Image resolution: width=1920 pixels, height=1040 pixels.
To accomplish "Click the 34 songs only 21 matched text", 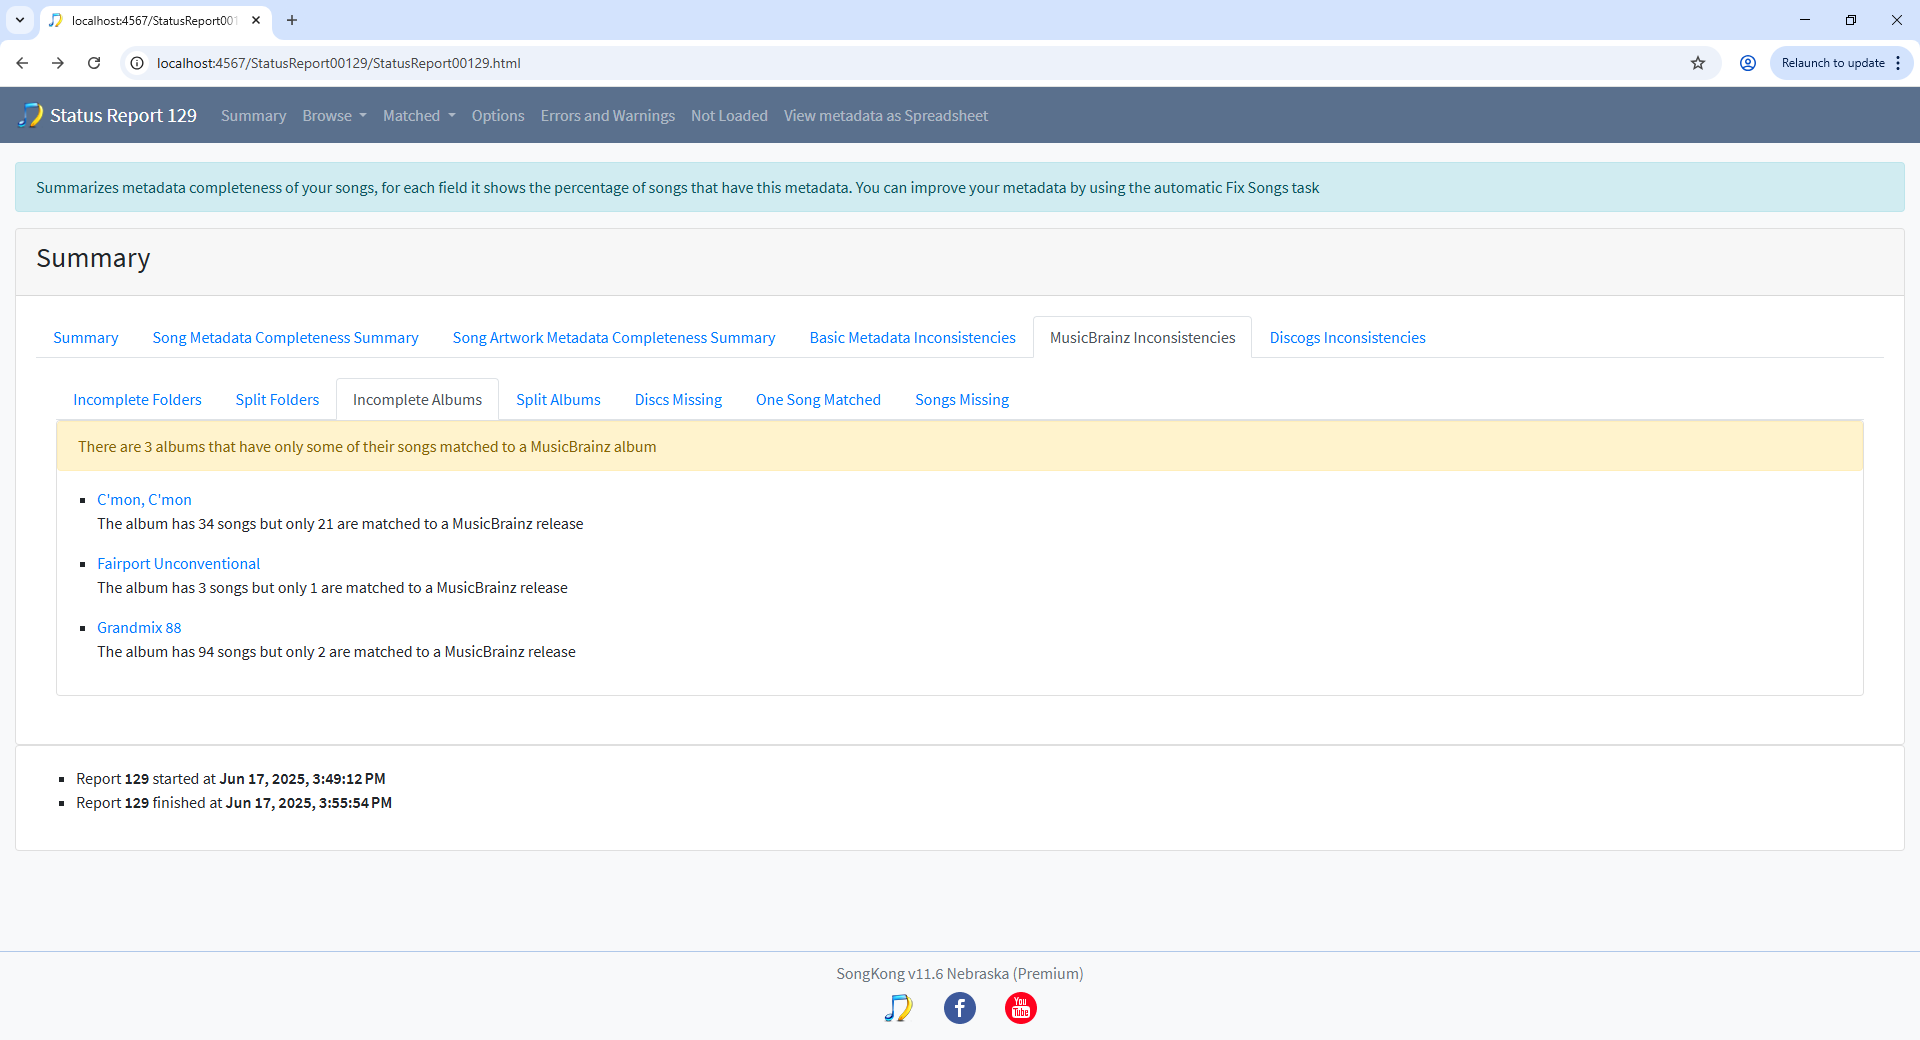I will point(340,524).
